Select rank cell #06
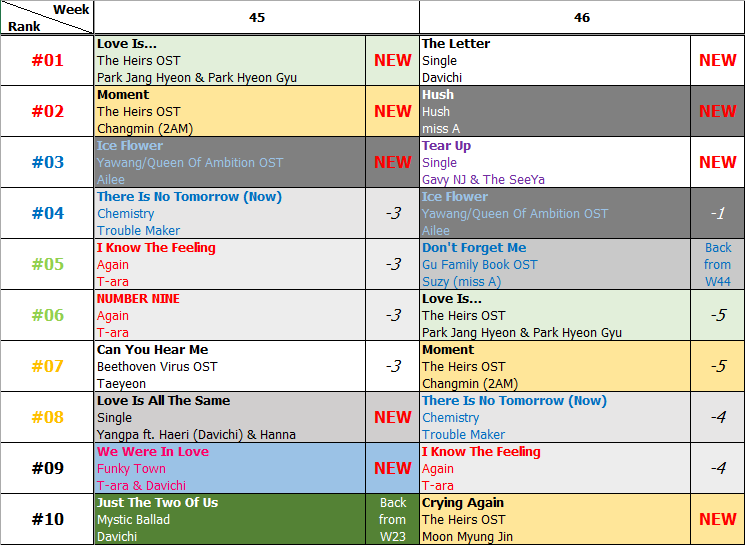Screen dimensions: 745x545 click(x=47, y=315)
